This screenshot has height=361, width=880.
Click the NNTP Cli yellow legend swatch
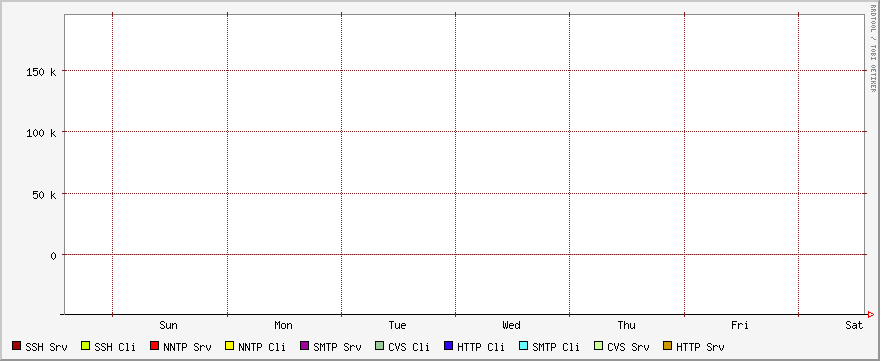(229, 346)
